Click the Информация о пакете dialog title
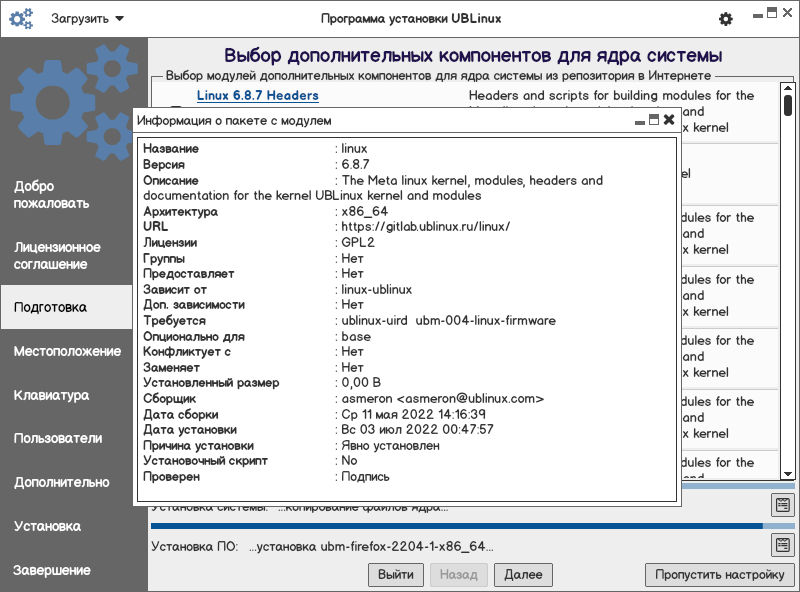The width and height of the screenshot is (800, 592). 234,121
